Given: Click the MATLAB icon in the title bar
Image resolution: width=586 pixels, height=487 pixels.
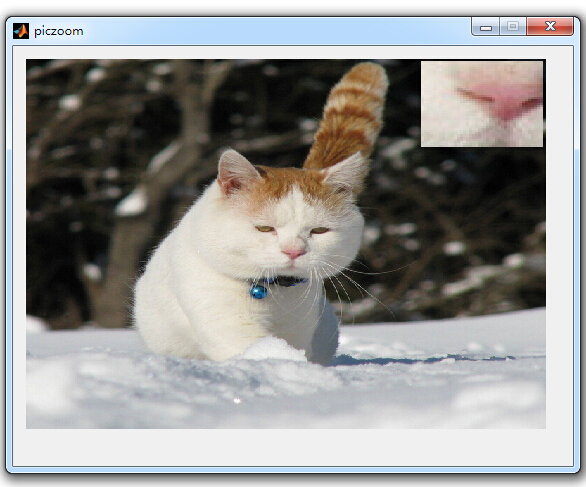Looking at the screenshot, I should (x=21, y=31).
